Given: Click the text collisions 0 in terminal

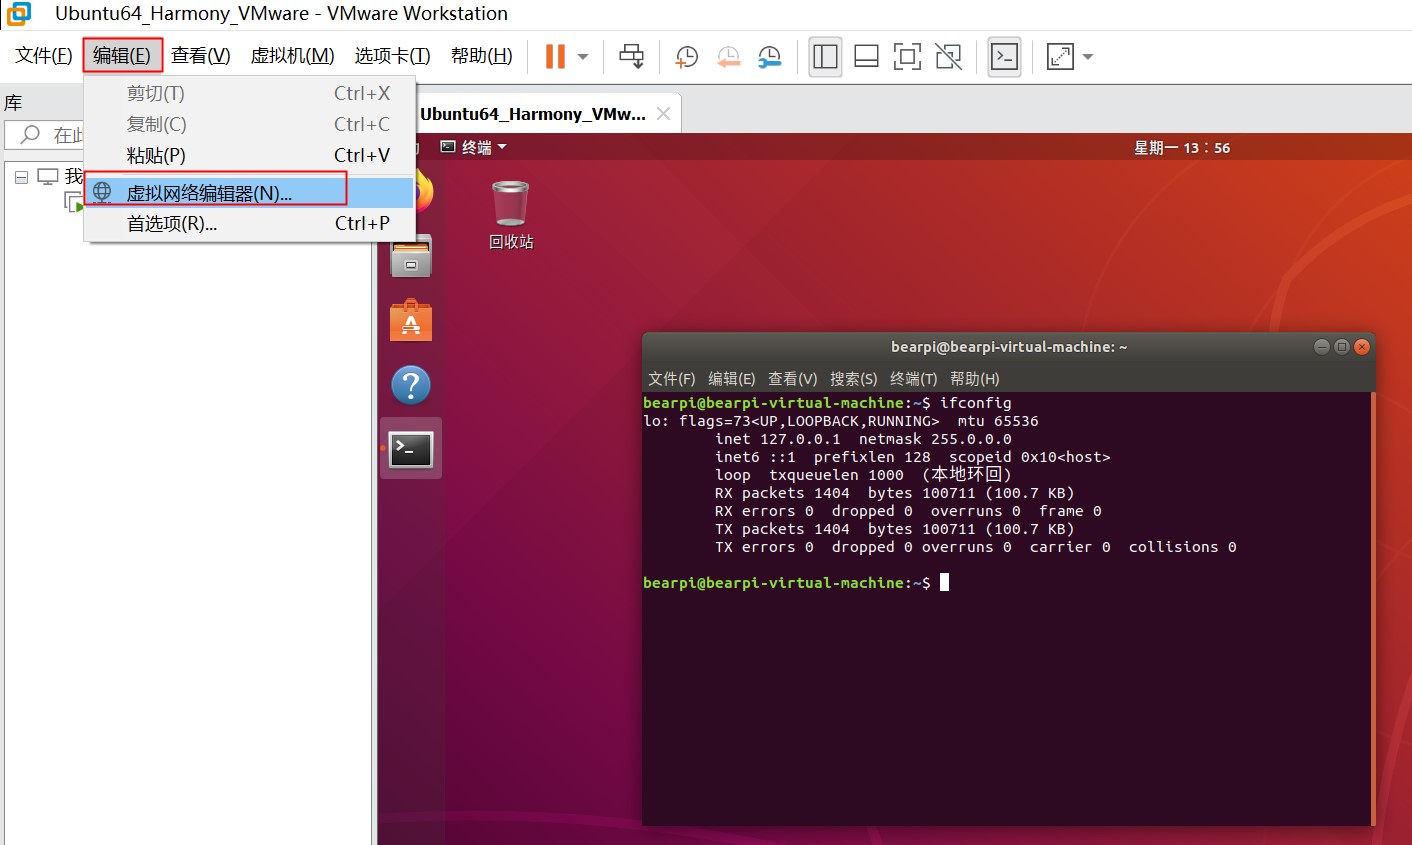Looking at the screenshot, I should click(1183, 547).
